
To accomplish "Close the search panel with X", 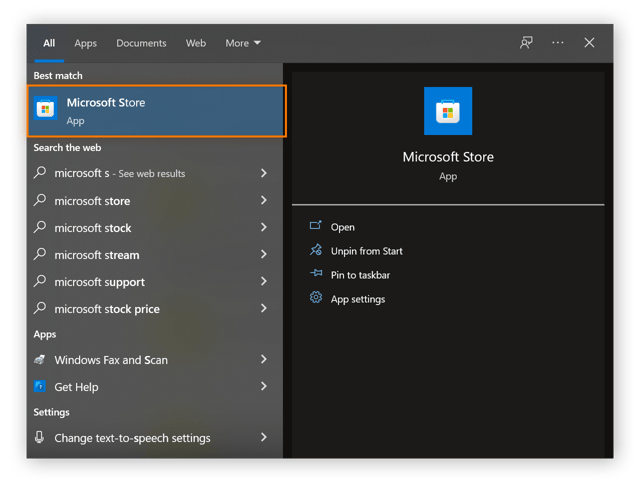I will [x=589, y=42].
